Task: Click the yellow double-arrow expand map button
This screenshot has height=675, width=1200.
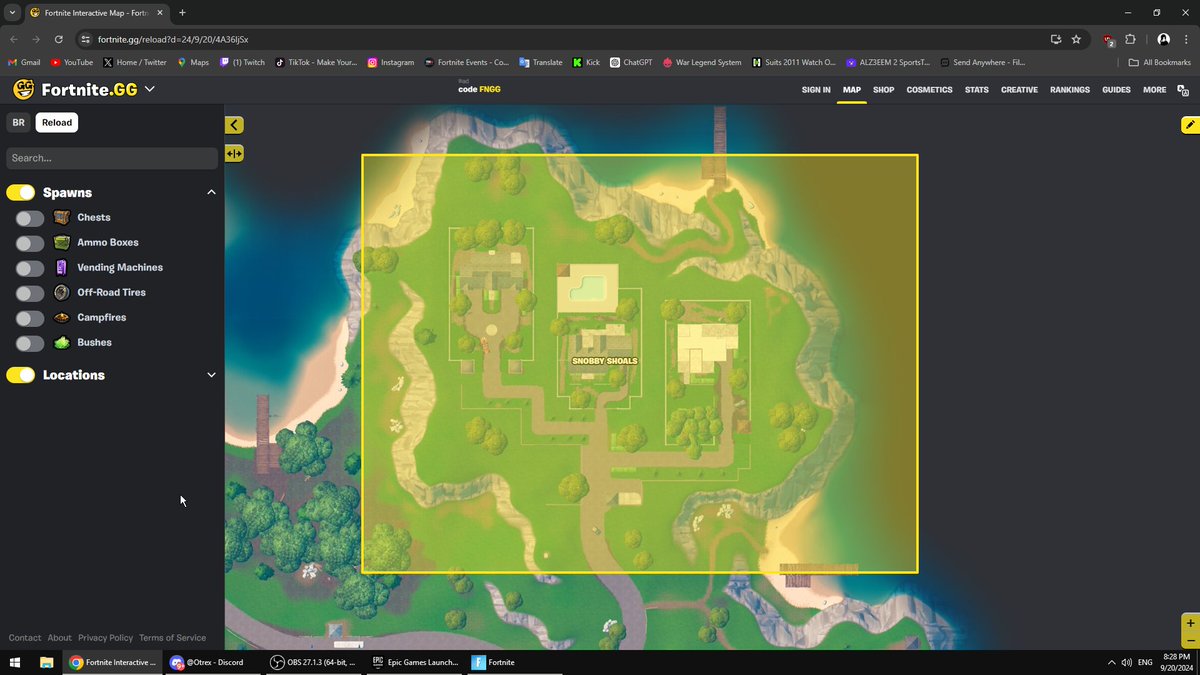Action: 234,153
